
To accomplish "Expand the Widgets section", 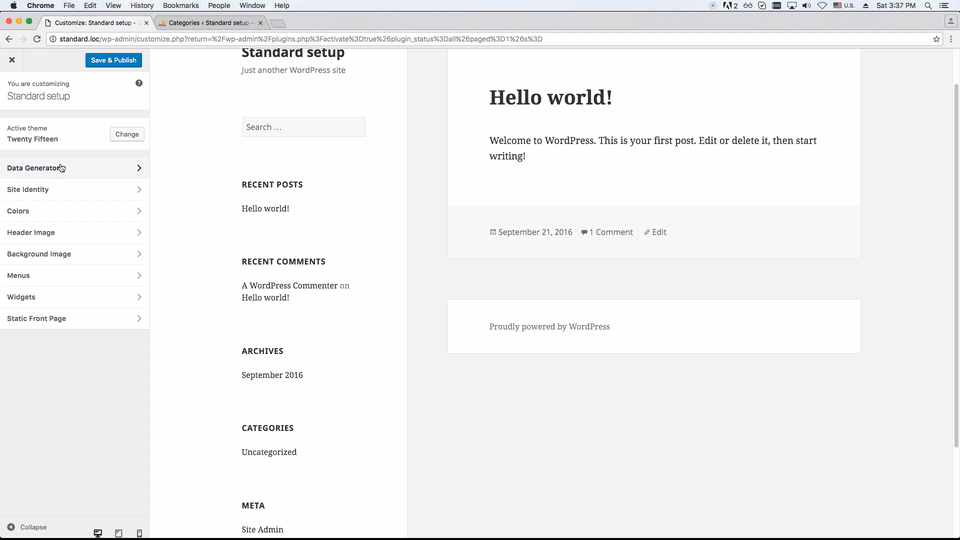I will coord(74,297).
